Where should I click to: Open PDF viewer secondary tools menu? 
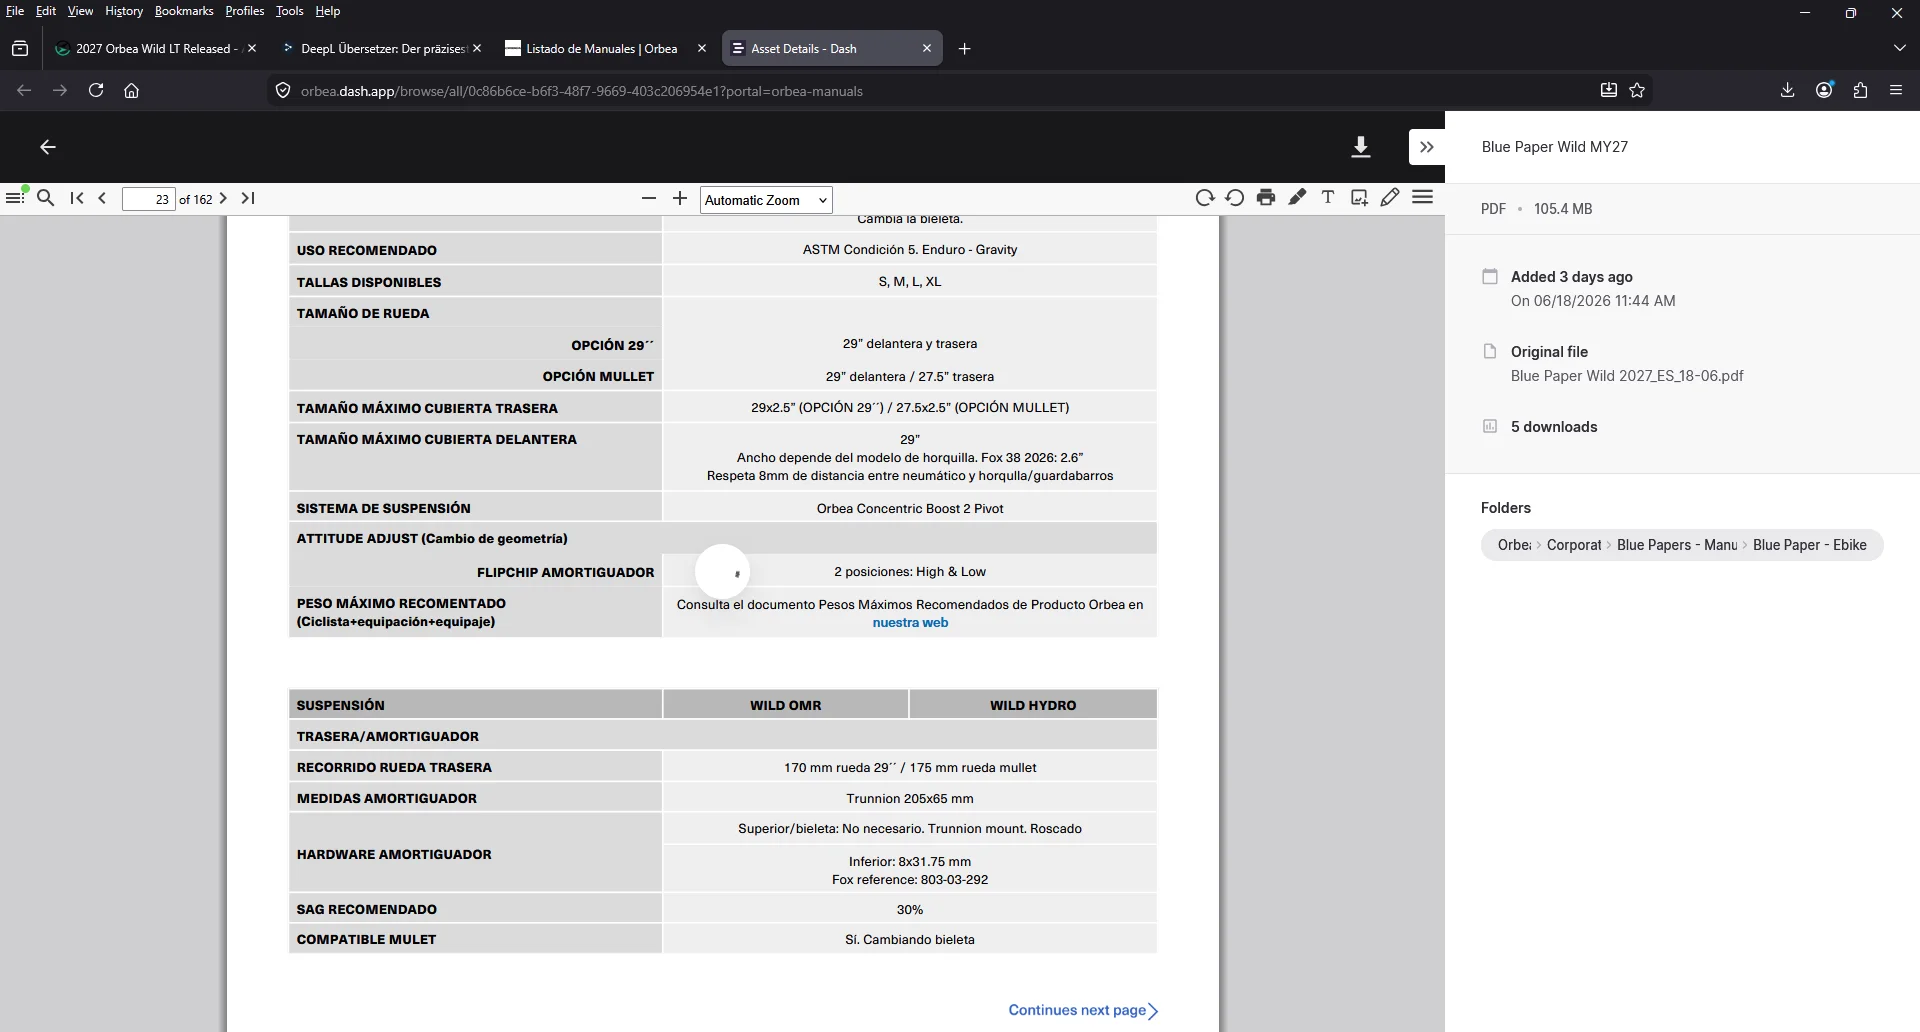1422,198
